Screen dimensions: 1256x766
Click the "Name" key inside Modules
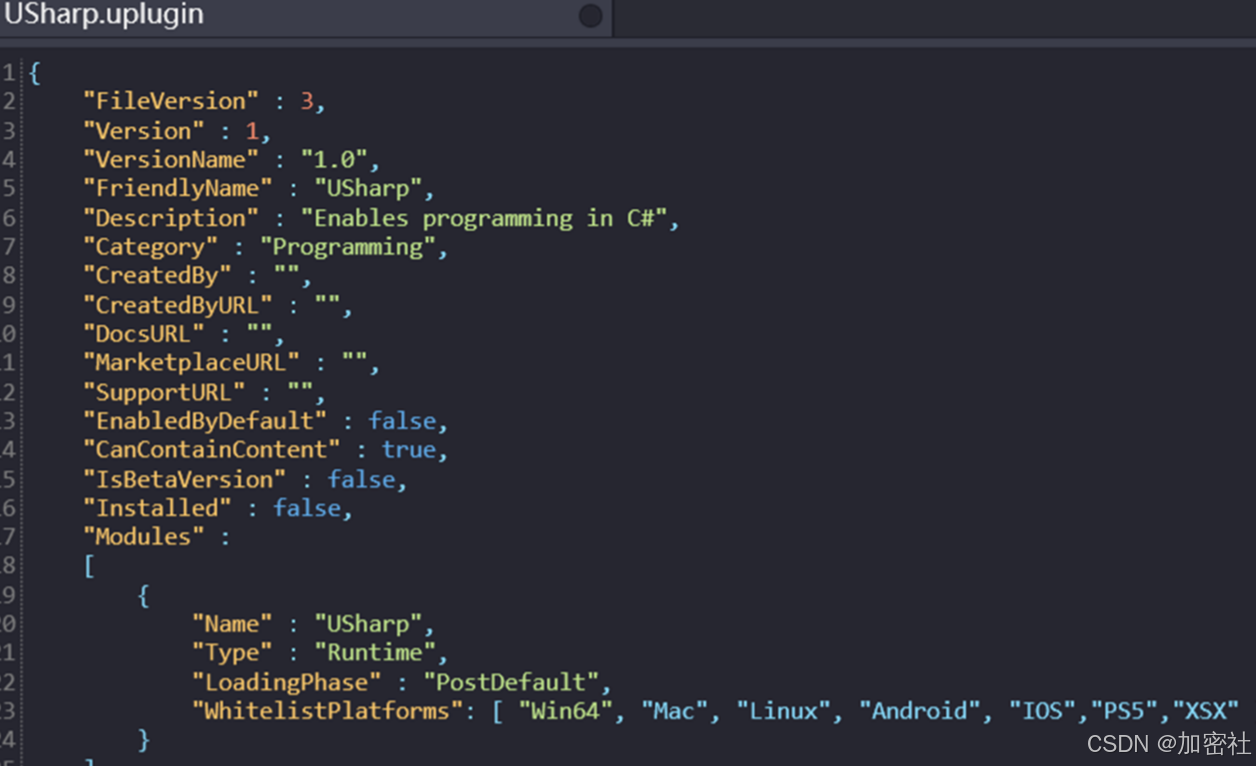click(232, 624)
